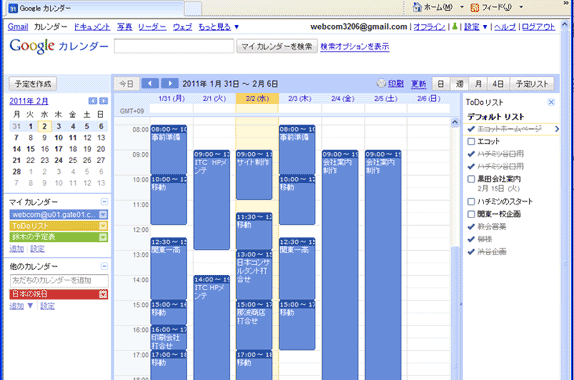Viewport: 574px width, 380px height.
Task: Click the feed icon in browser toolbar
Action: point(474,7)
